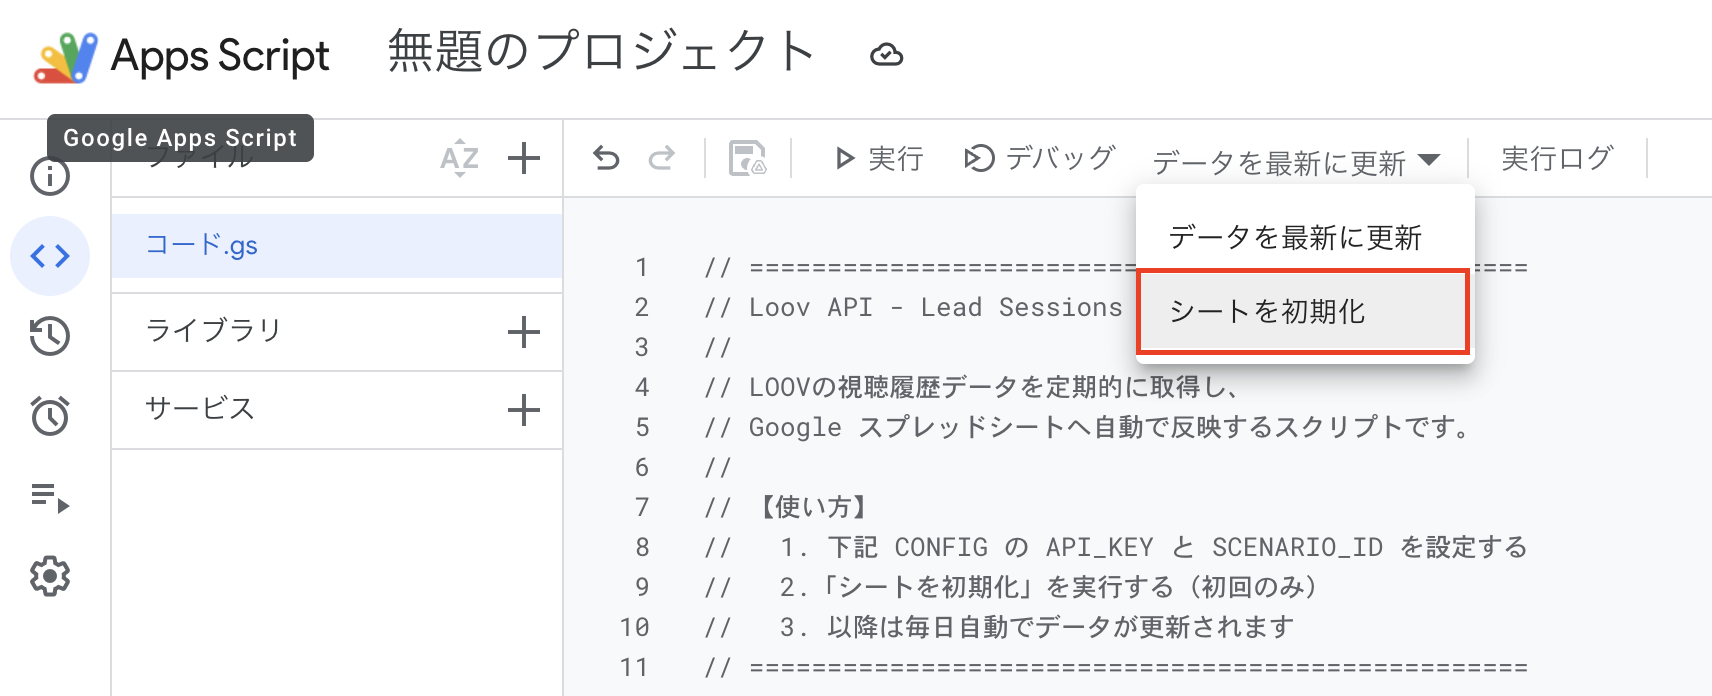This screenshot has width=1712, height=696.
Task: Open project history clock icon
Action: [50, 336]
